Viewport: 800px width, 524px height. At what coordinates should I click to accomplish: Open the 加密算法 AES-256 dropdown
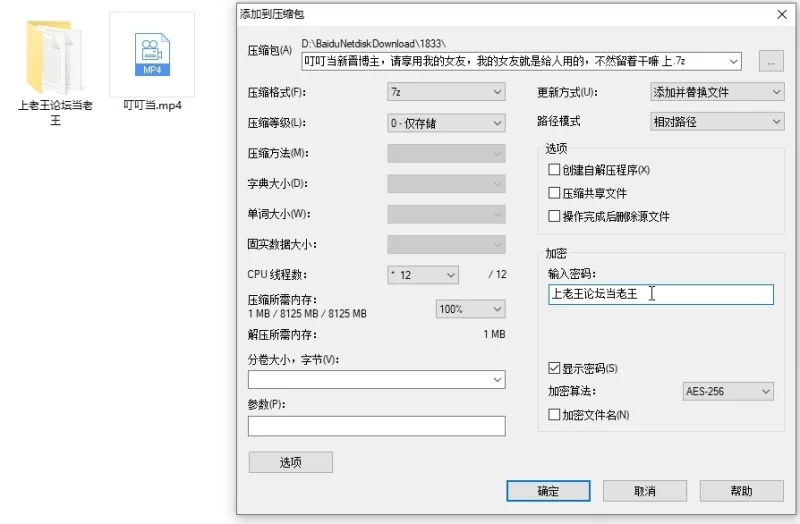[728, 391]
